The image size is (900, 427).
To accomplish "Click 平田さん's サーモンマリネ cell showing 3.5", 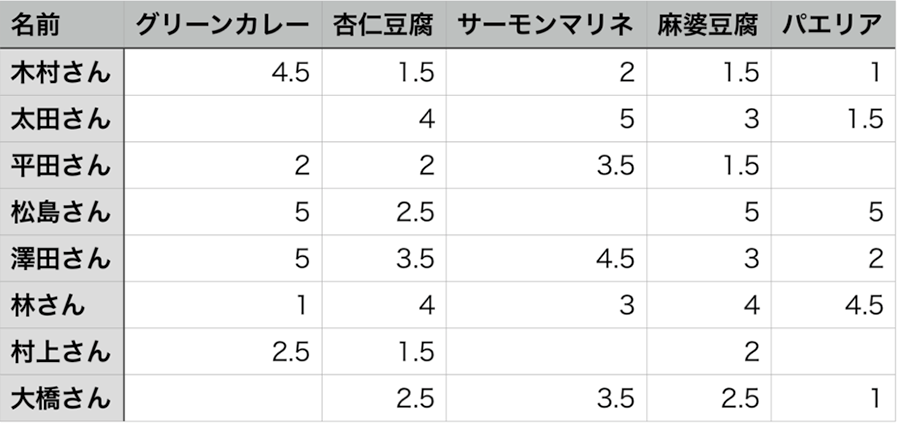I will click(x=546, y=165).
